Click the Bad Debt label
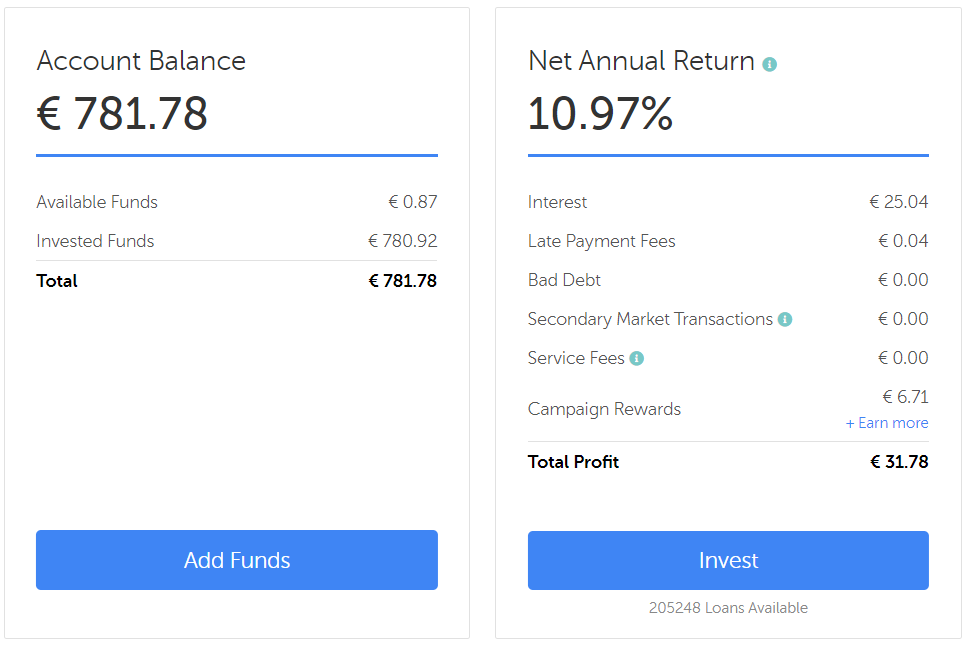Image resolution: width=965 pixels, height=645 pixels. (x=564, y=280)
